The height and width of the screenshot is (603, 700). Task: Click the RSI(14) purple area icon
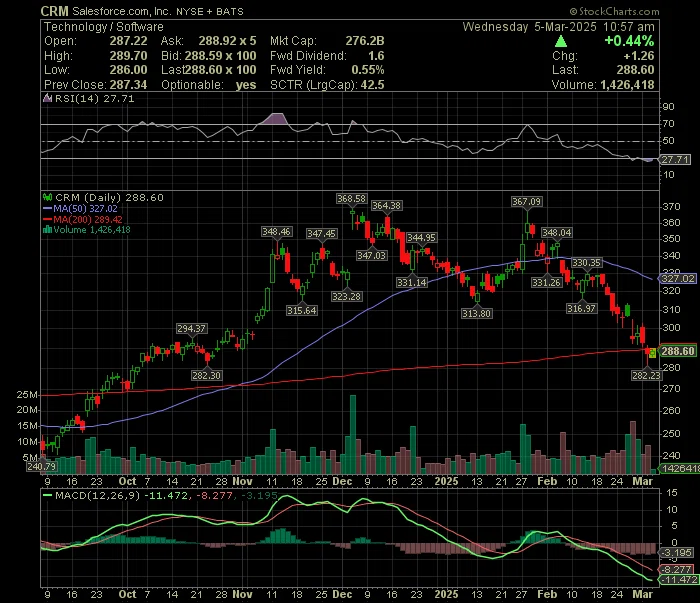pyautogui.click(x=47, y=98)
